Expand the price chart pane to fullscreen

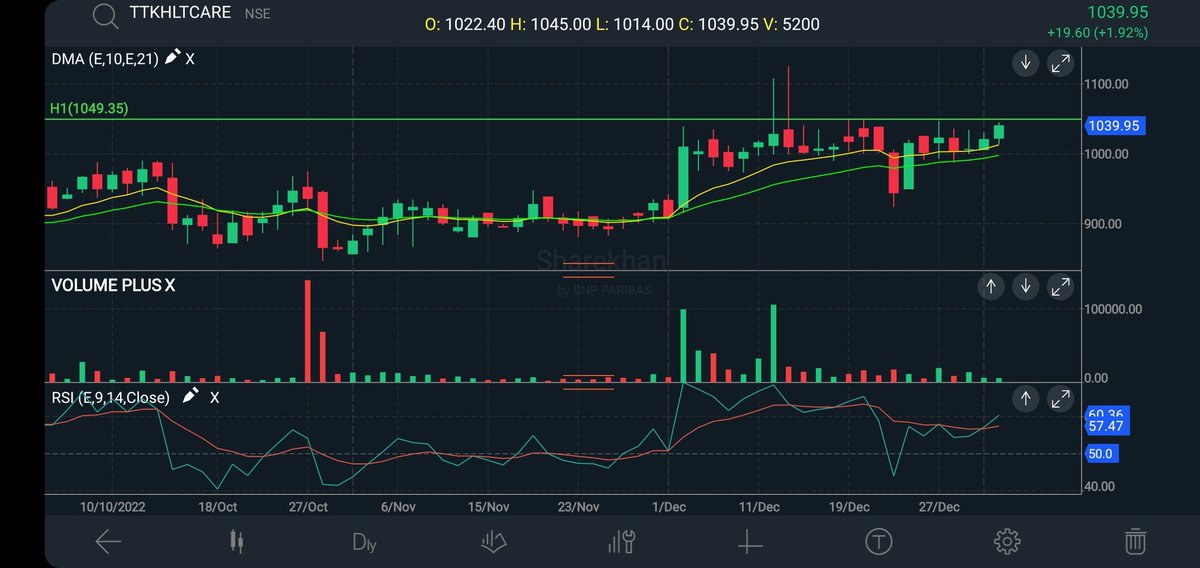1060,63
